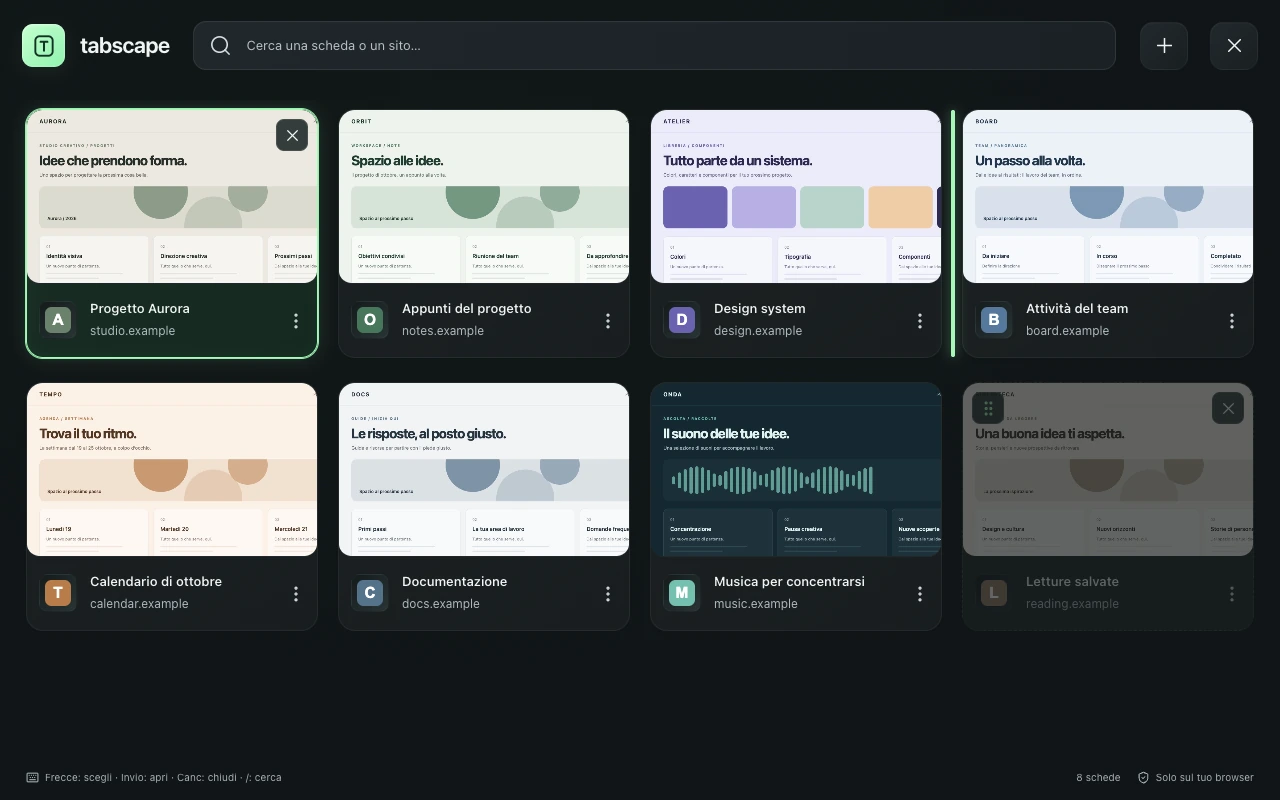Screen dimensions: 1280x800
Task: Click the keyboard icon in the footer
Action: 33,778
